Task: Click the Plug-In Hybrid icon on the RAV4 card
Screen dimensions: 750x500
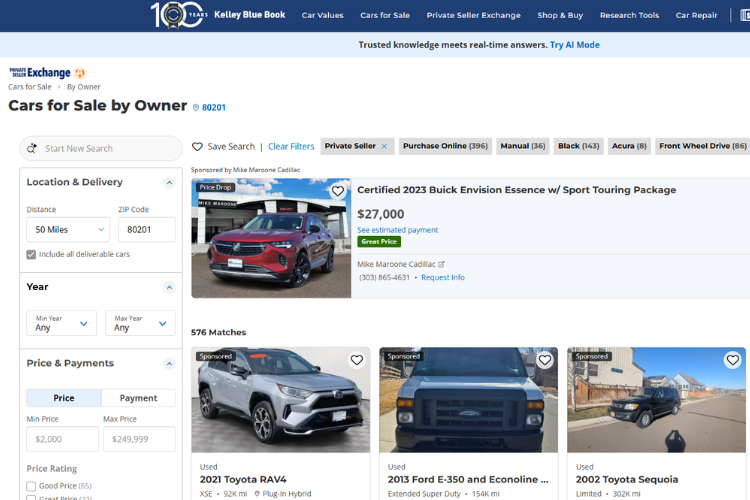Action: click(x=257, y=494)
